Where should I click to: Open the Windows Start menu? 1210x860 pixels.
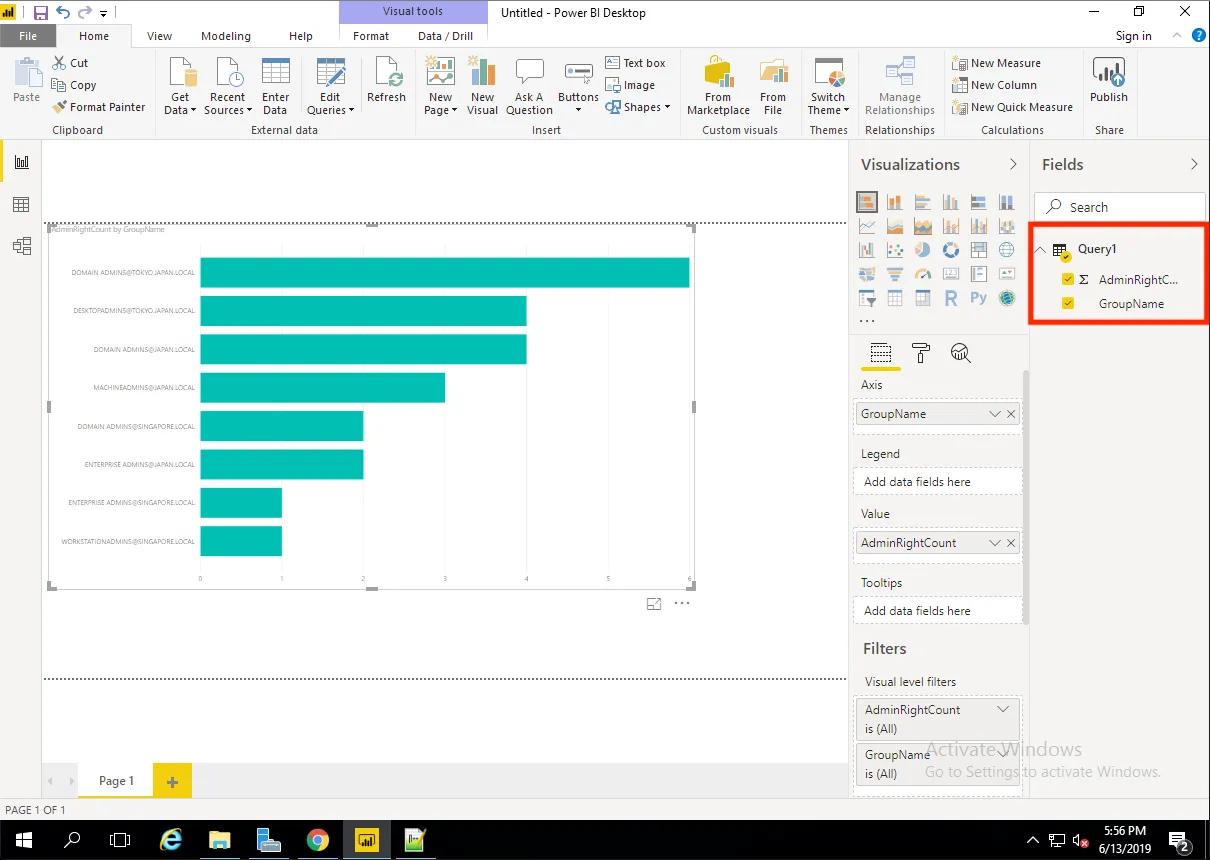point(22,840)
